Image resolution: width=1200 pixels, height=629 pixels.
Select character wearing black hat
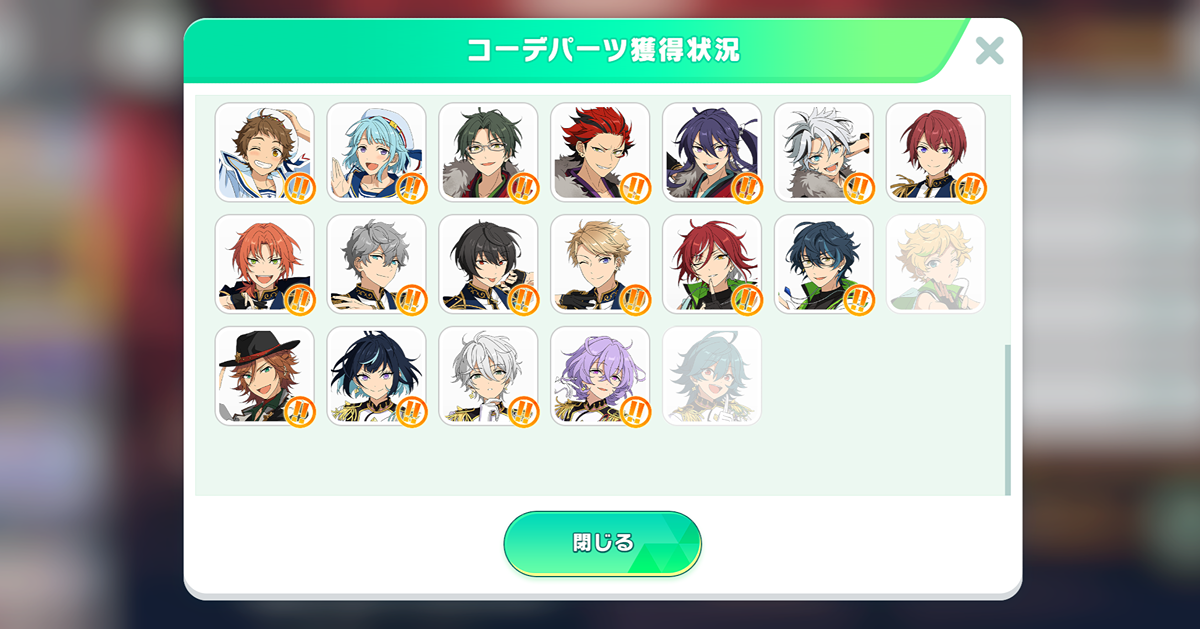click(265, 376)
